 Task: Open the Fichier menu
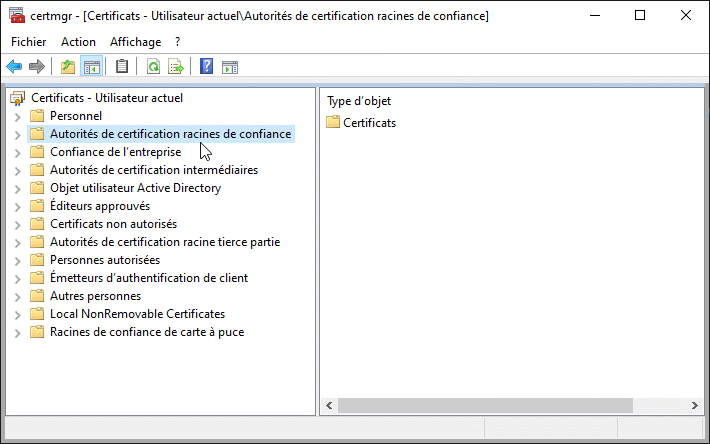28,41
